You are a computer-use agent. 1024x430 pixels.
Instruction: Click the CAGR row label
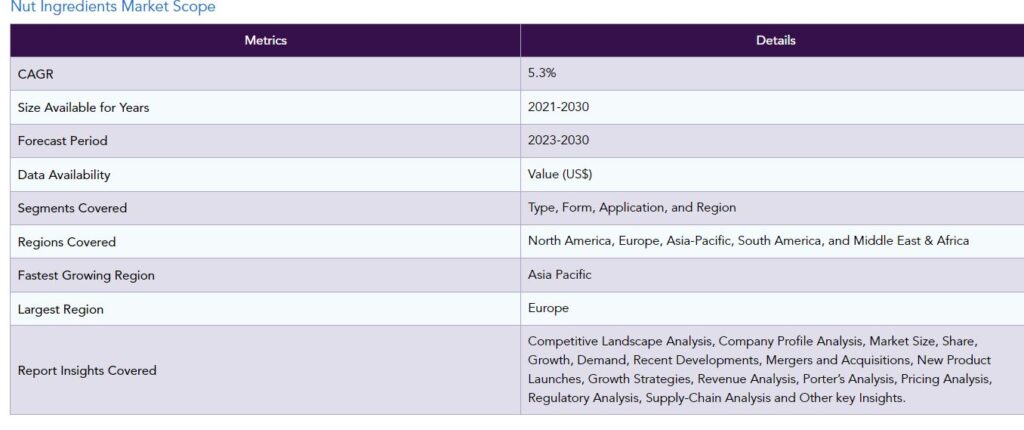coord(35,74)
